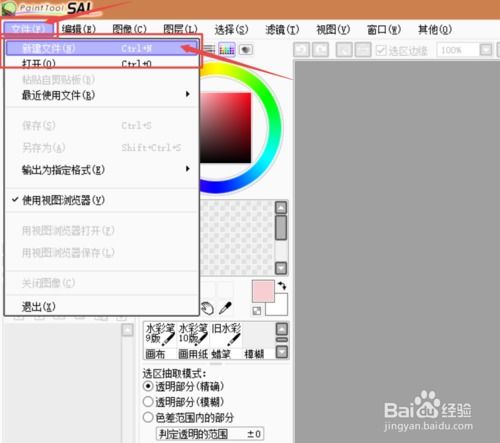This screenshot has height=443, width=500.
Task: Click tool tray scroll up arrow
Action: 282,329
